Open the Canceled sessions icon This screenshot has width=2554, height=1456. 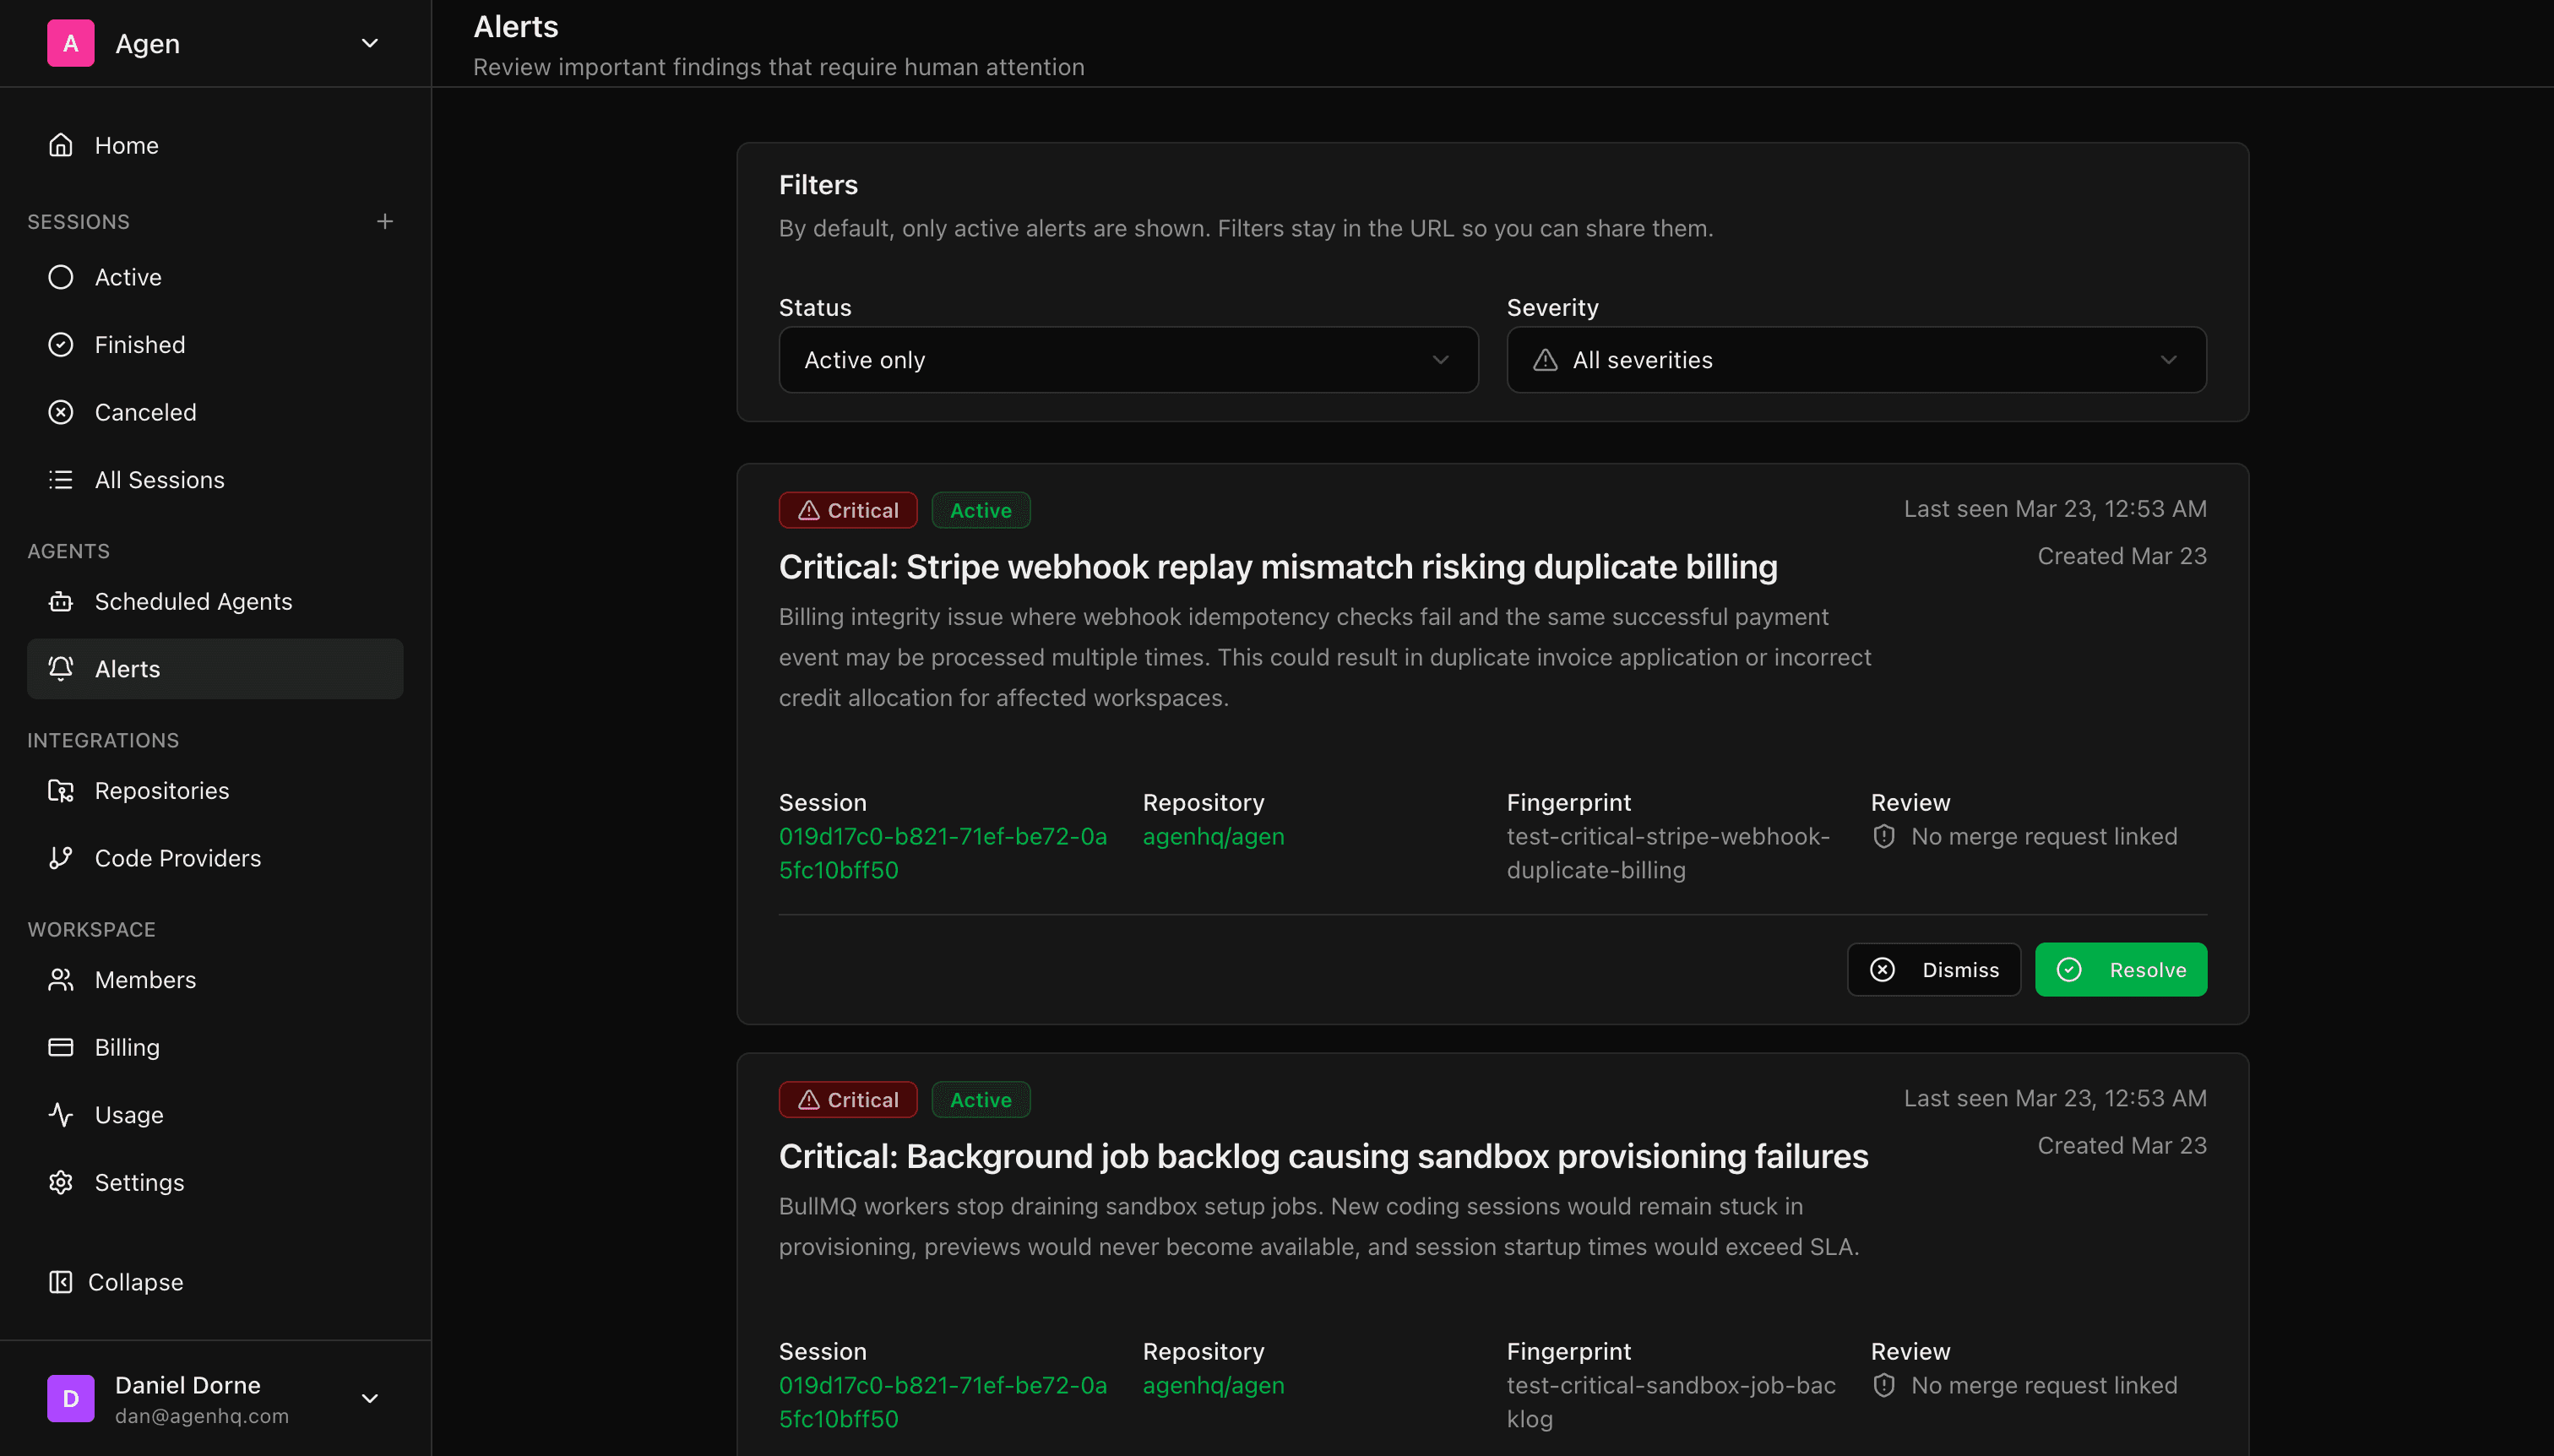coord(60,412)
